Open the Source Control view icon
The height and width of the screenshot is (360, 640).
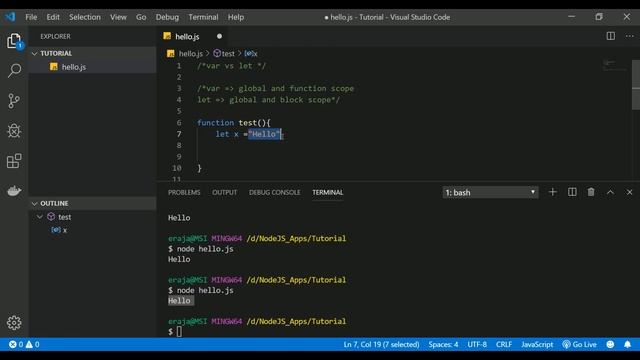coord(14,100)
